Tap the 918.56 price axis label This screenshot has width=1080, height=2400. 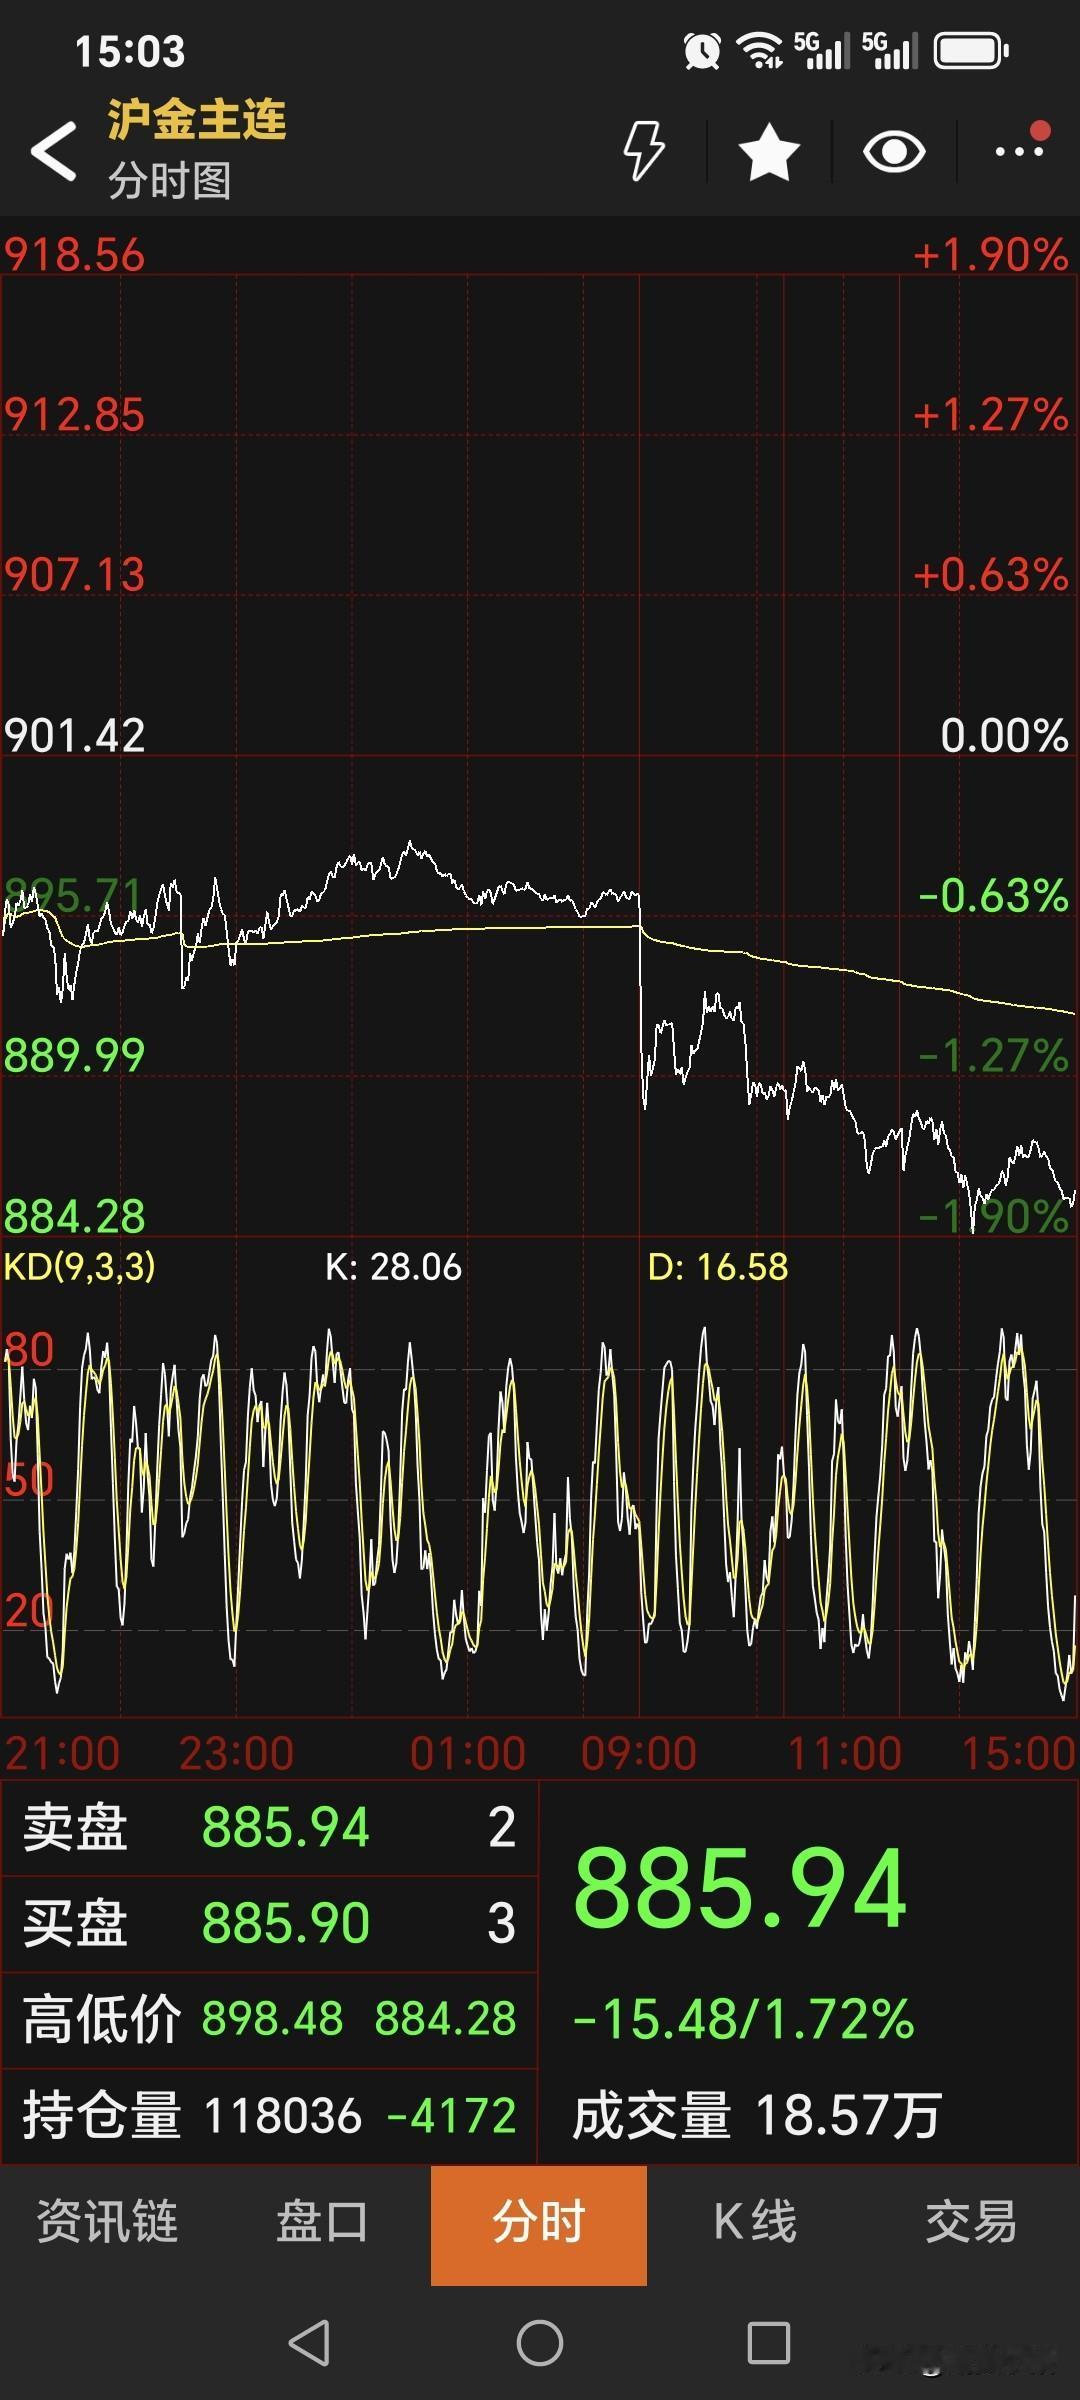[x=75, y=255]
